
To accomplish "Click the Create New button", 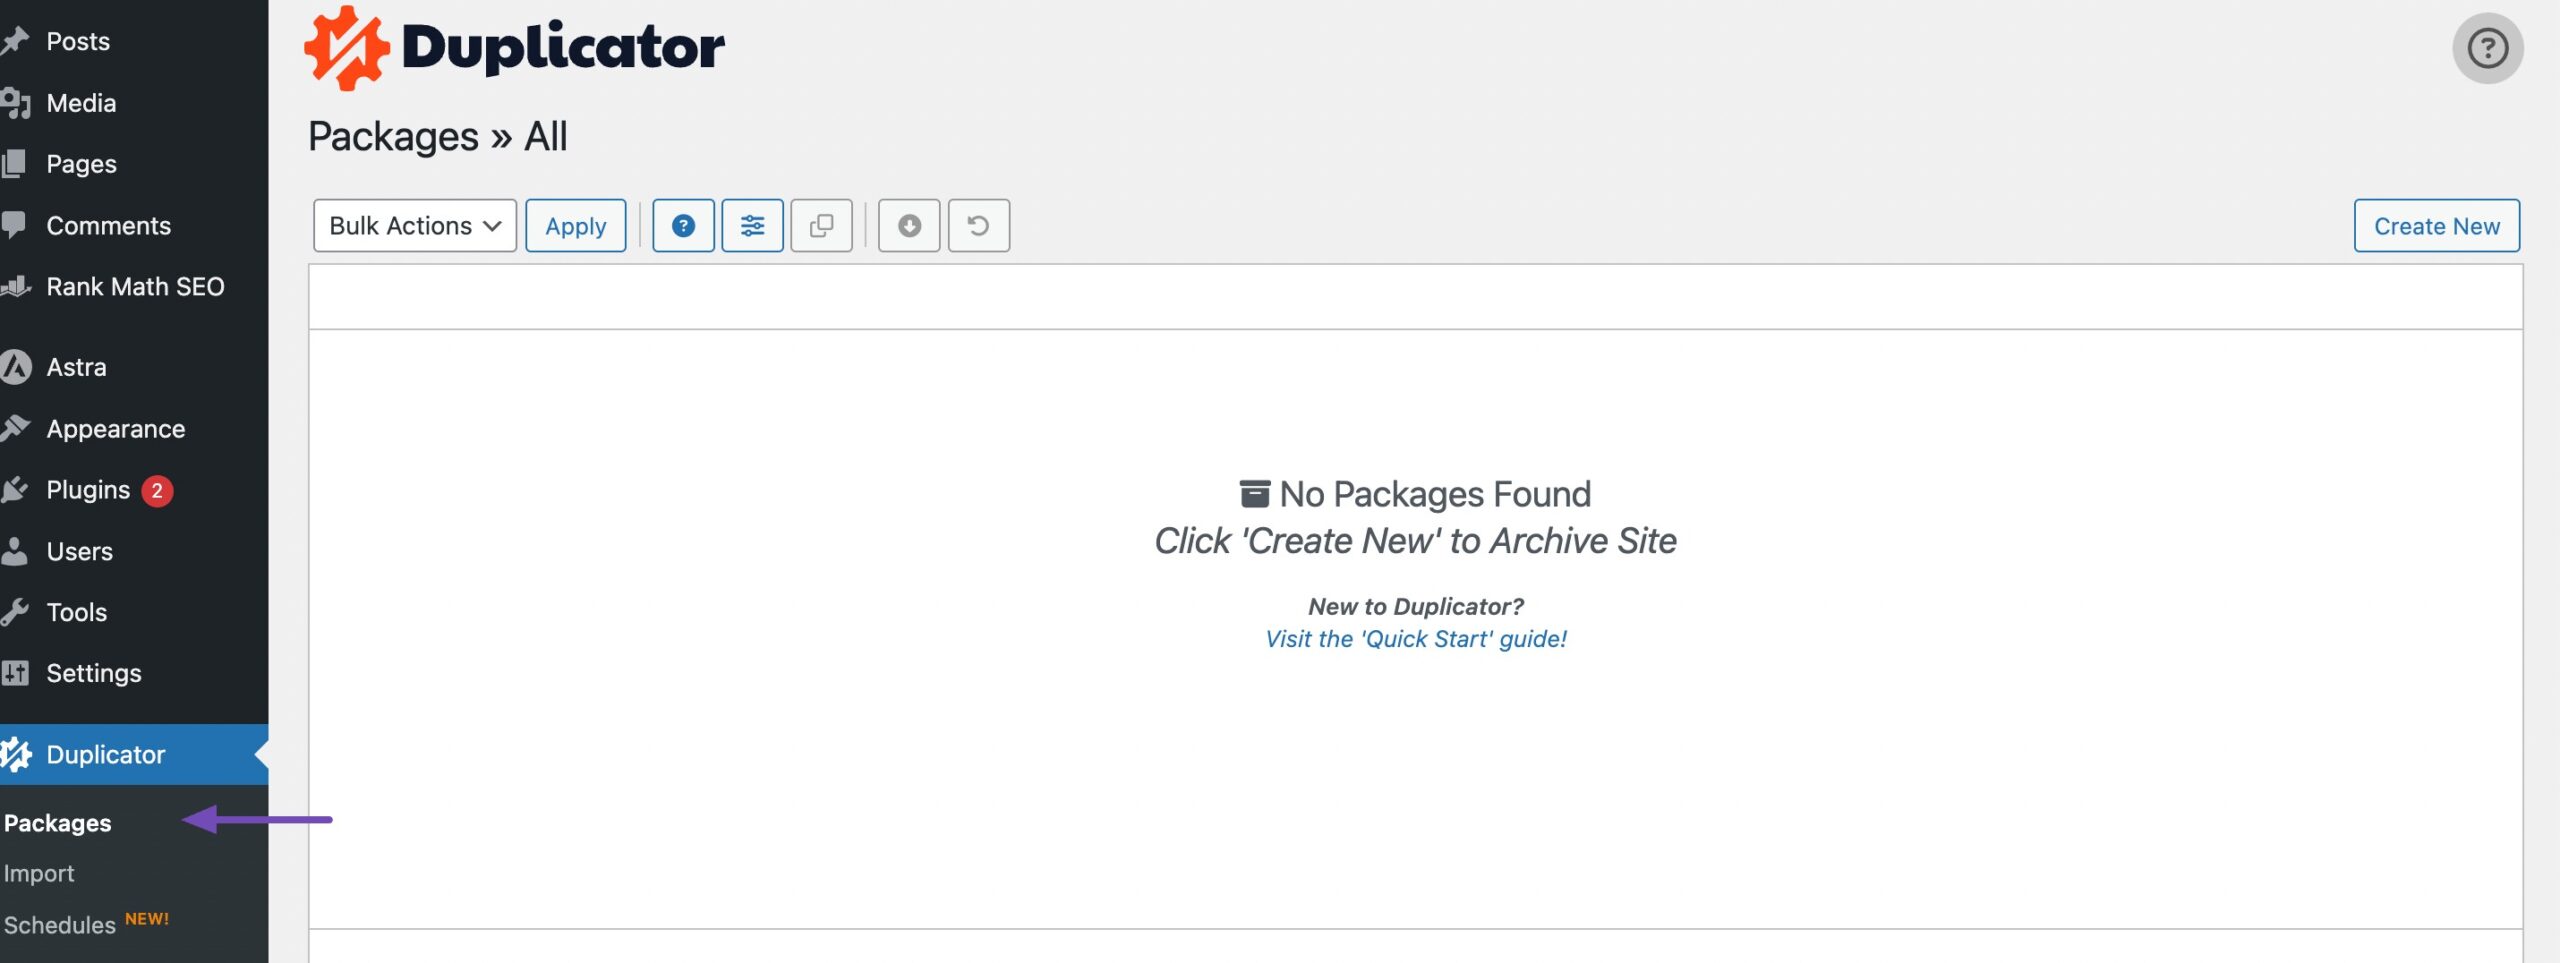I will (2436, 226).
